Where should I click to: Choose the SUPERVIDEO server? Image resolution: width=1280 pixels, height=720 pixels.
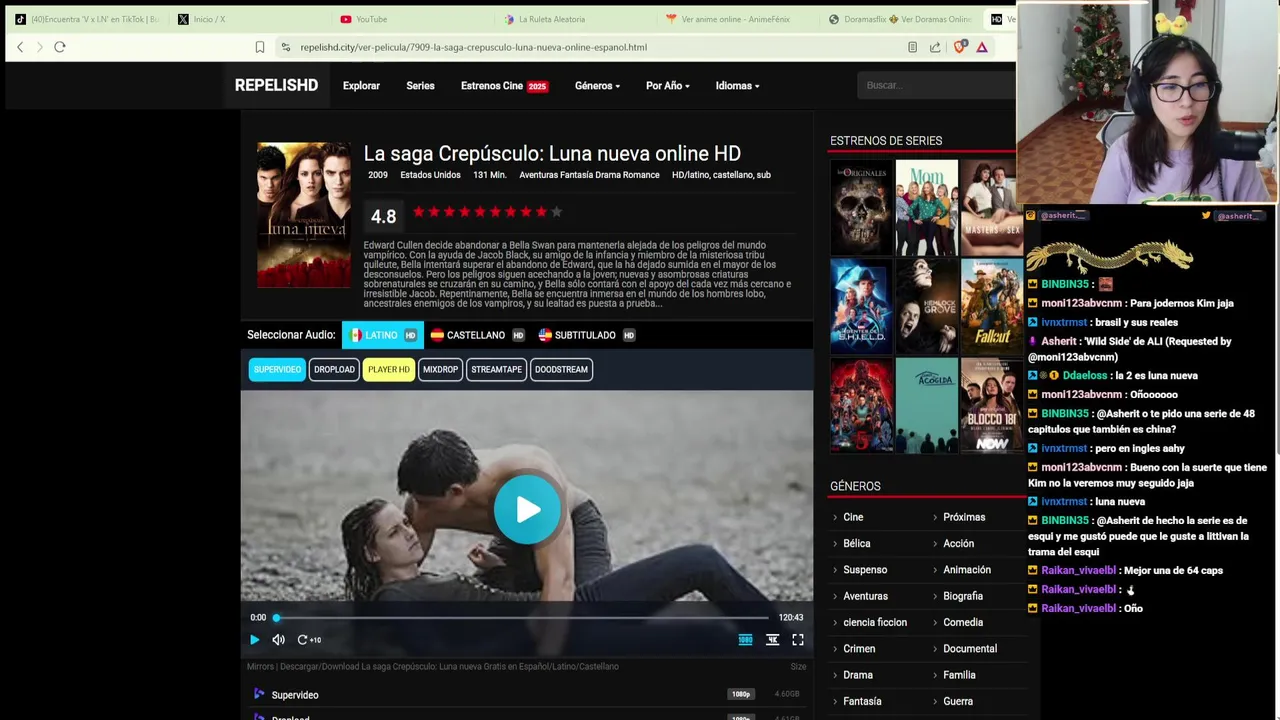(x=277, y=369)
